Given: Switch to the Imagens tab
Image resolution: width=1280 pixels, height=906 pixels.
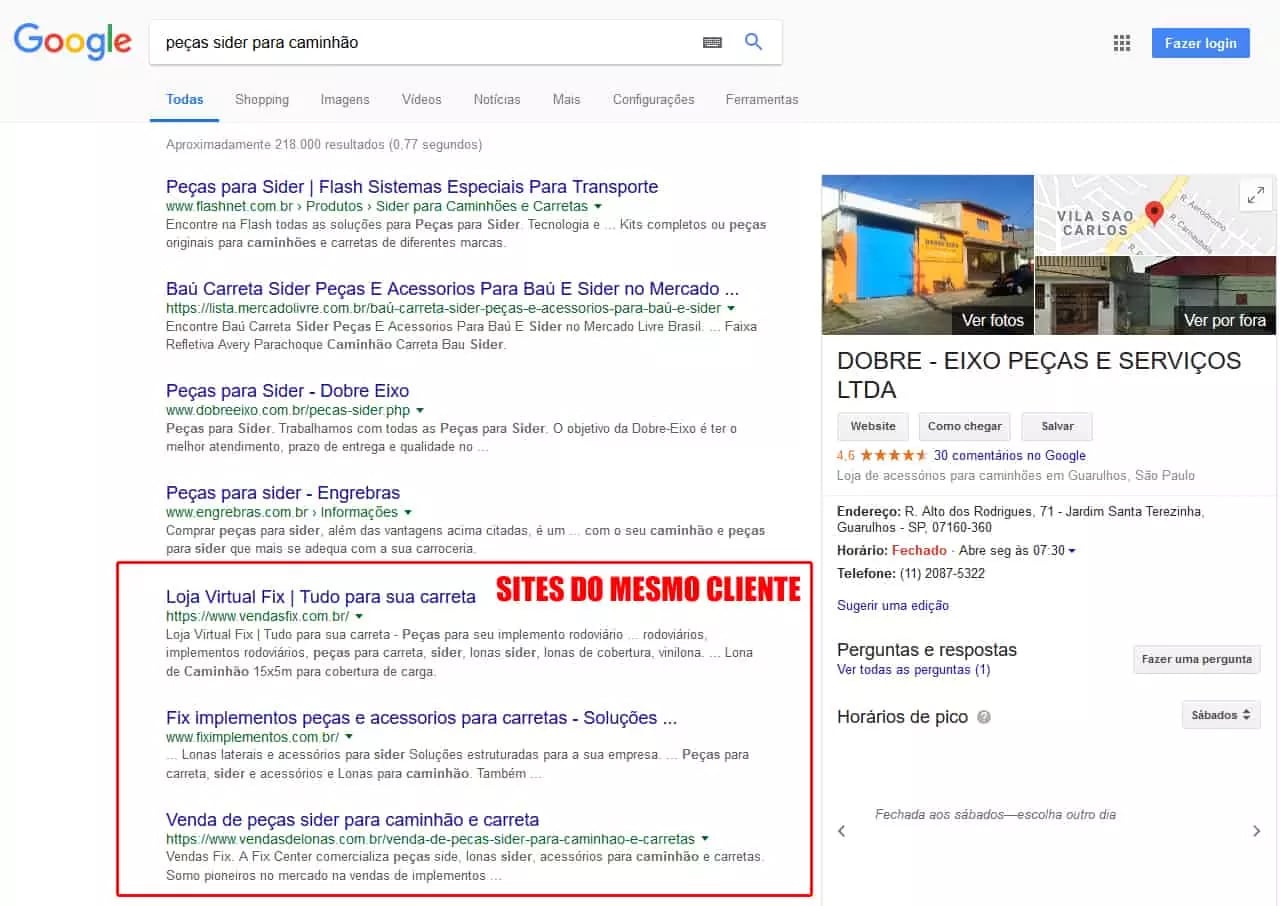Looking at the screenshot, I should 345,100.
